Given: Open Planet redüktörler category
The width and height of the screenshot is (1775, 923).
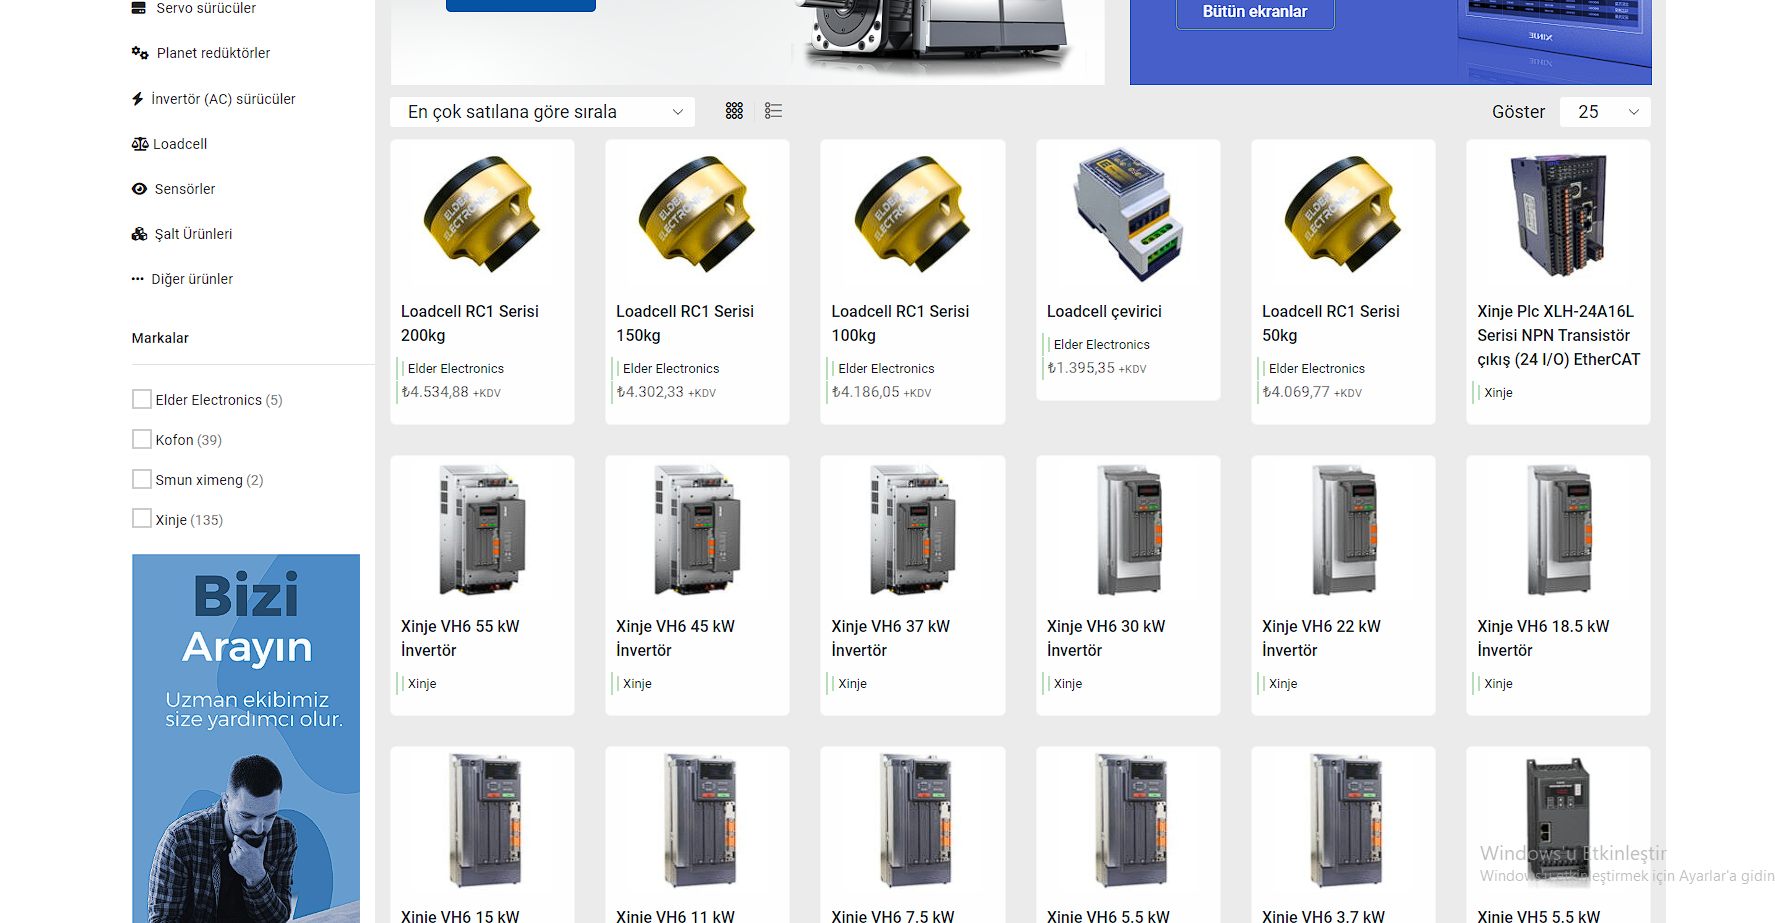Looking at the screenshot, I should 213,53.
